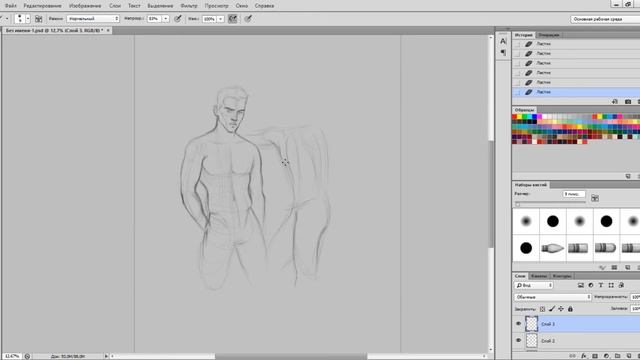The width and height of the screenshot is (640, 360).
Task: Create new adjustment layer icon
Action: 606,356
